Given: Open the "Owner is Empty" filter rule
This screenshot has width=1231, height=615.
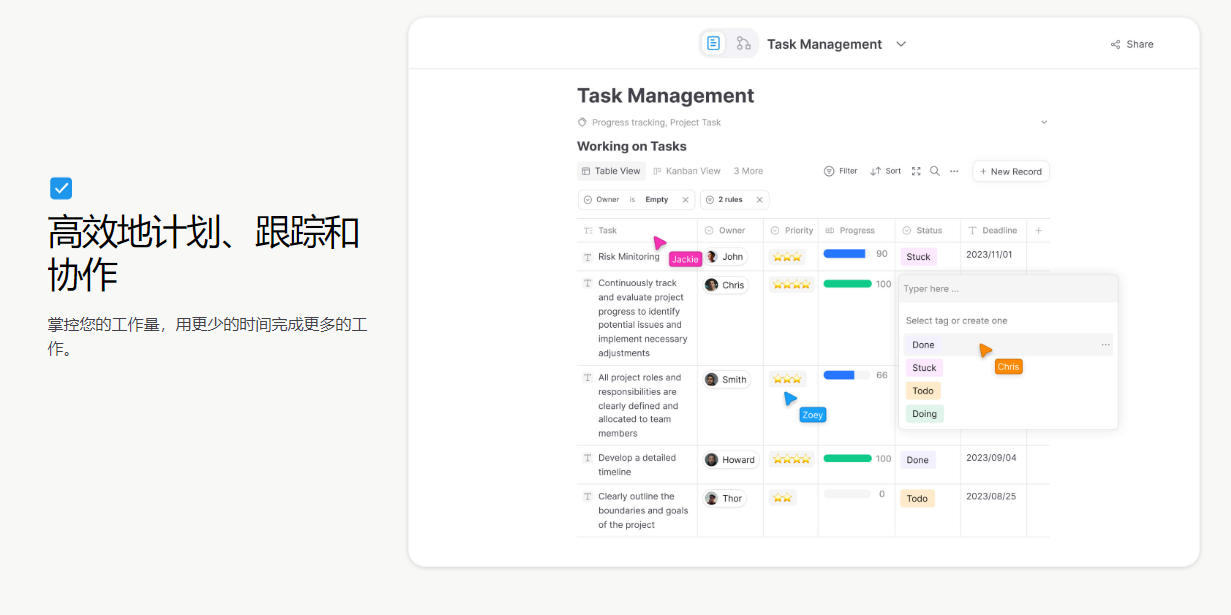Looking at the screenshot, I should [636, 200].
